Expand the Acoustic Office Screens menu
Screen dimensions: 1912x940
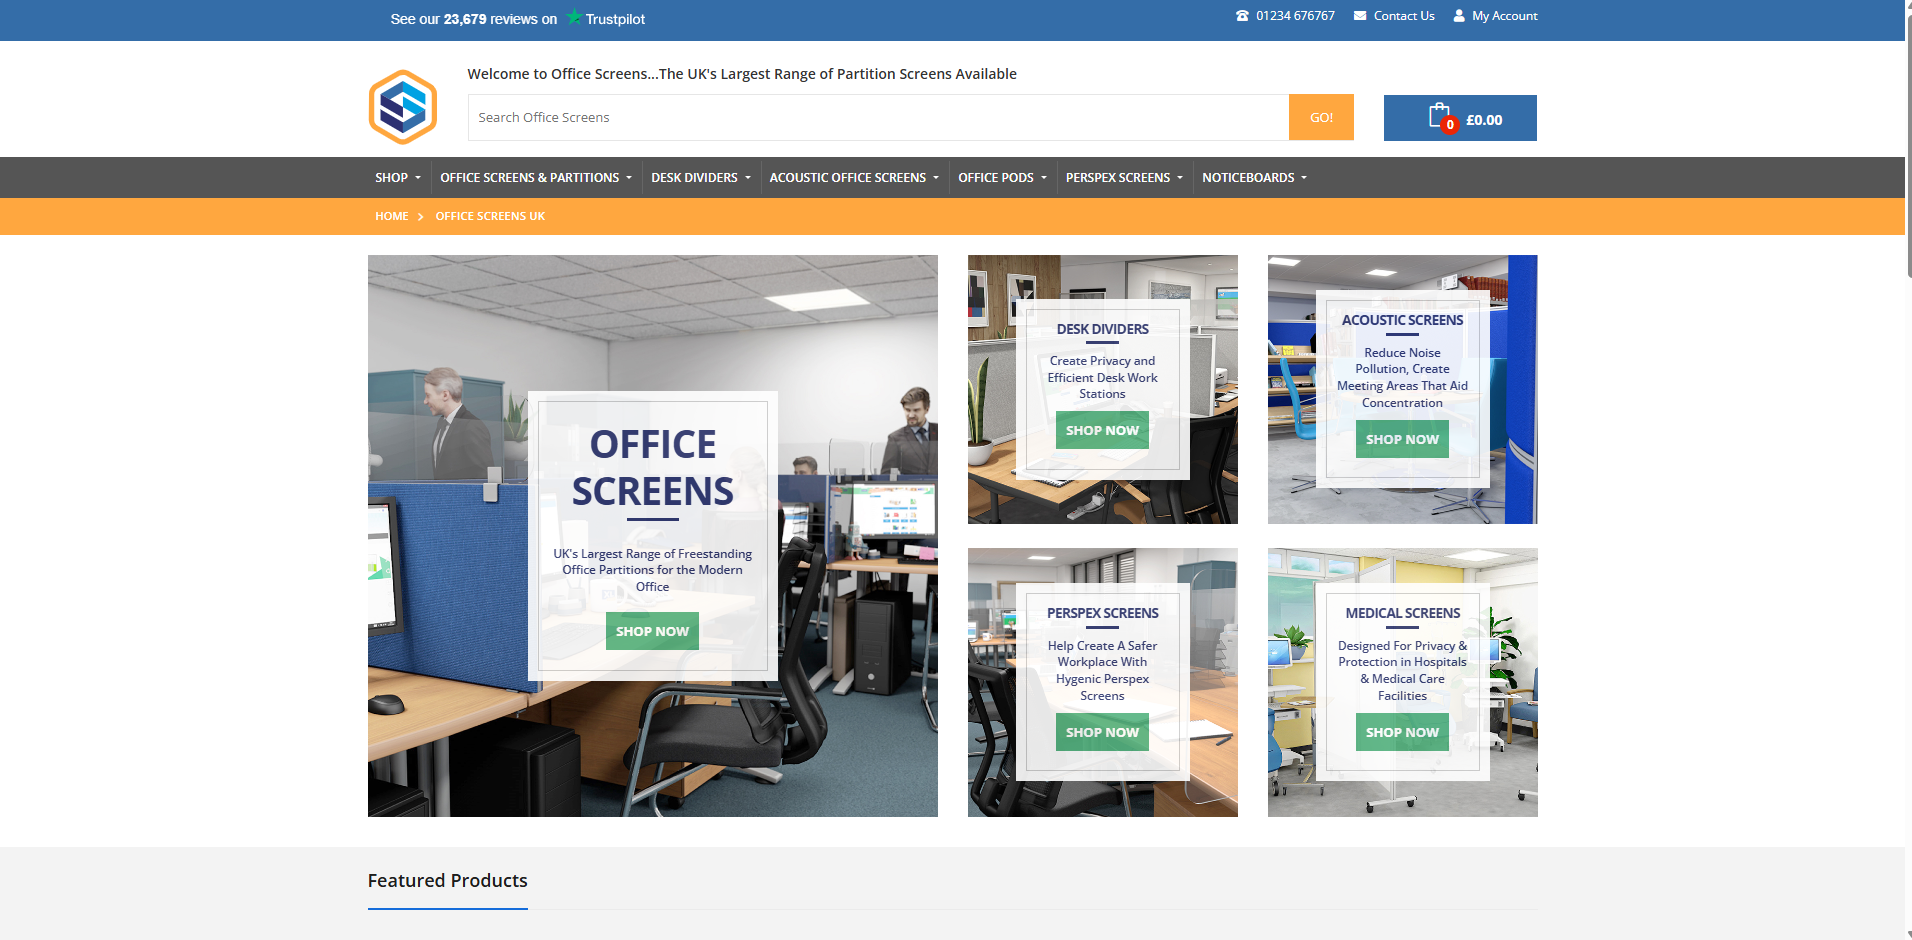coord(853,178)
